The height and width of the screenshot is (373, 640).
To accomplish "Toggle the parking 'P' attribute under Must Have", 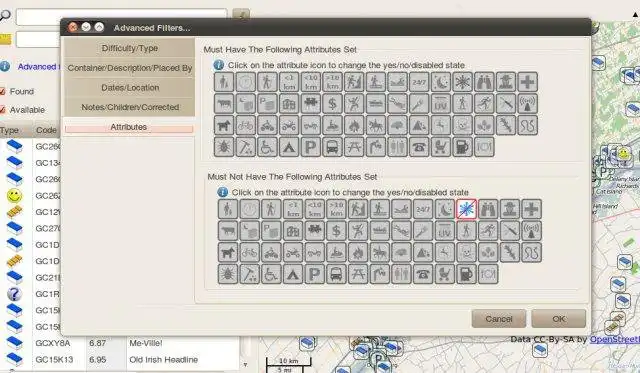I will 311,147.
